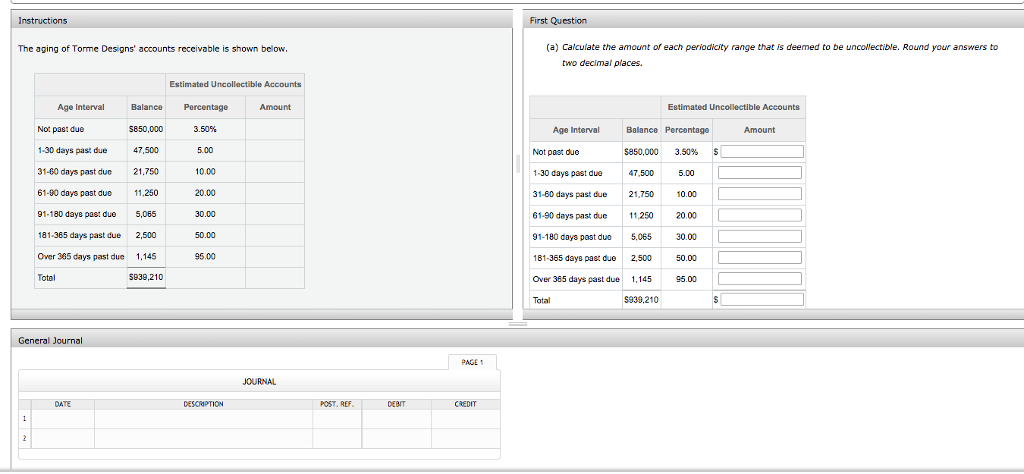Click the 61-90 days past due amount field

coord(760,215)
